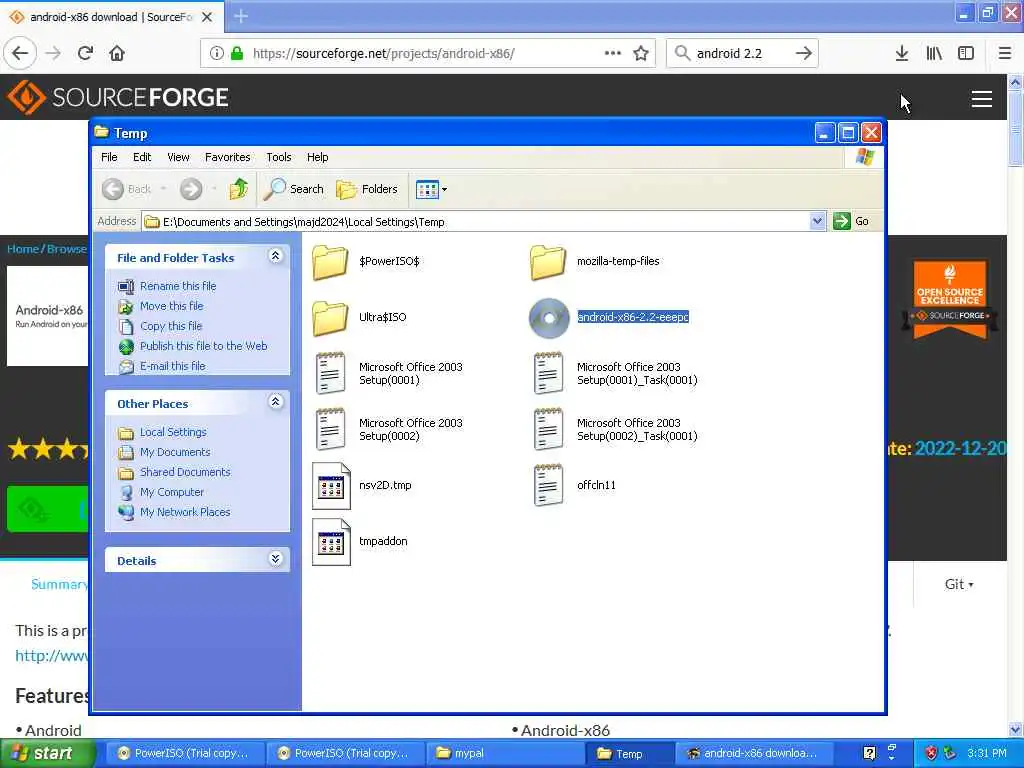Go to Local Settings in Other Places
Image resolution: width=1024 pixels, height=768 pixels.
[172, 432]
